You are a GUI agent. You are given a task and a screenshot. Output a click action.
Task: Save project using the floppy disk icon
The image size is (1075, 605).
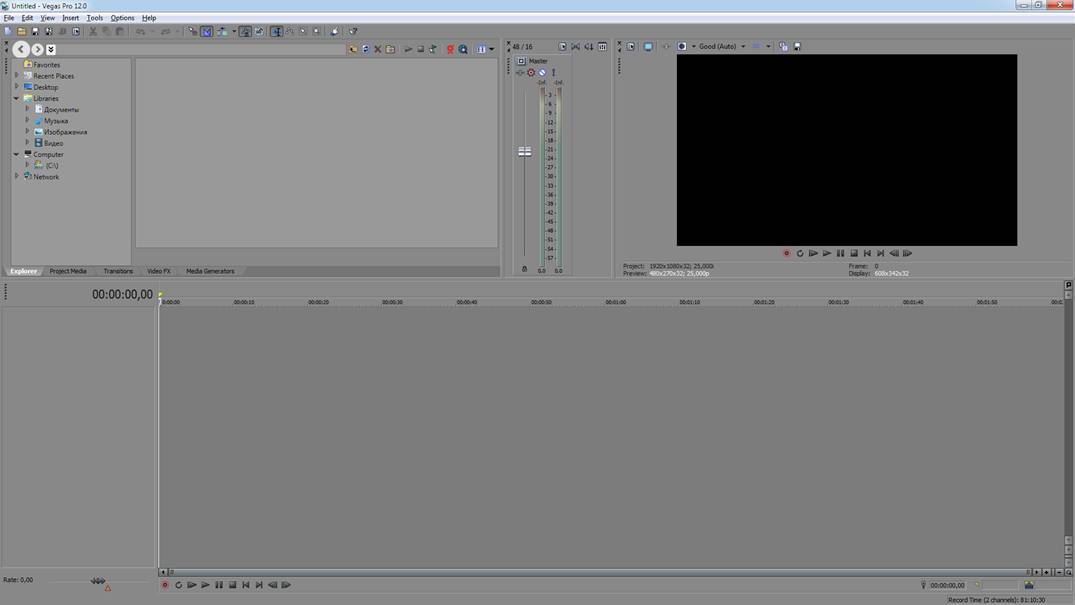[x=35, y=32]
